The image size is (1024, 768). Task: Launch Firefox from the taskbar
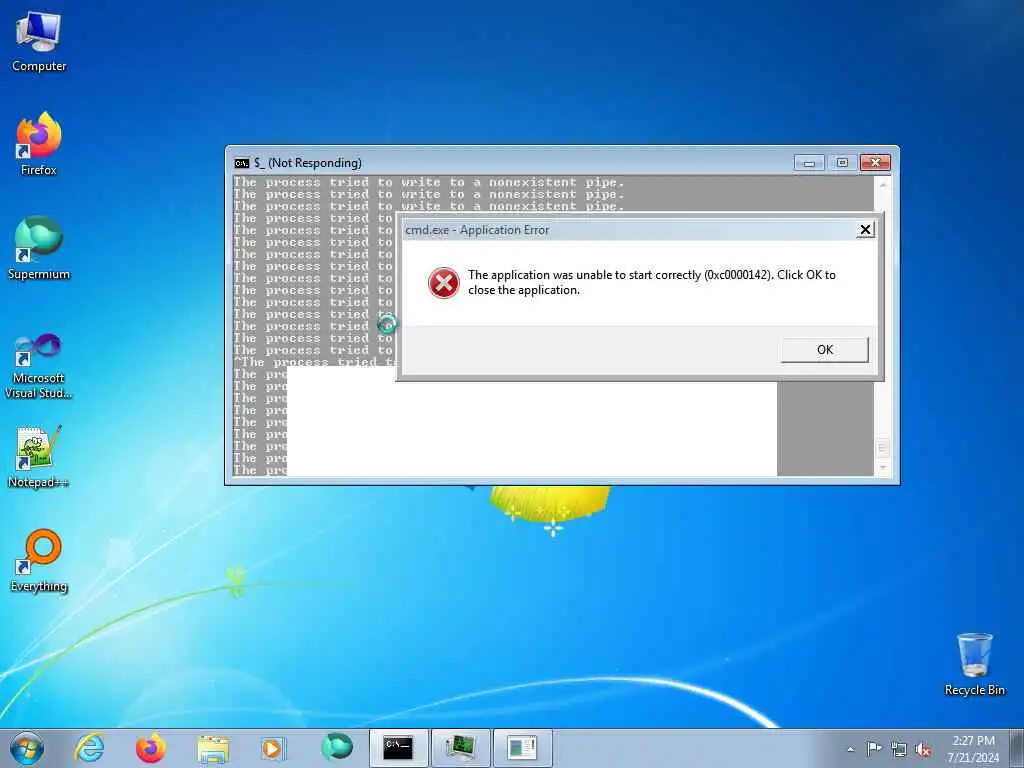[x=151, y=748]
